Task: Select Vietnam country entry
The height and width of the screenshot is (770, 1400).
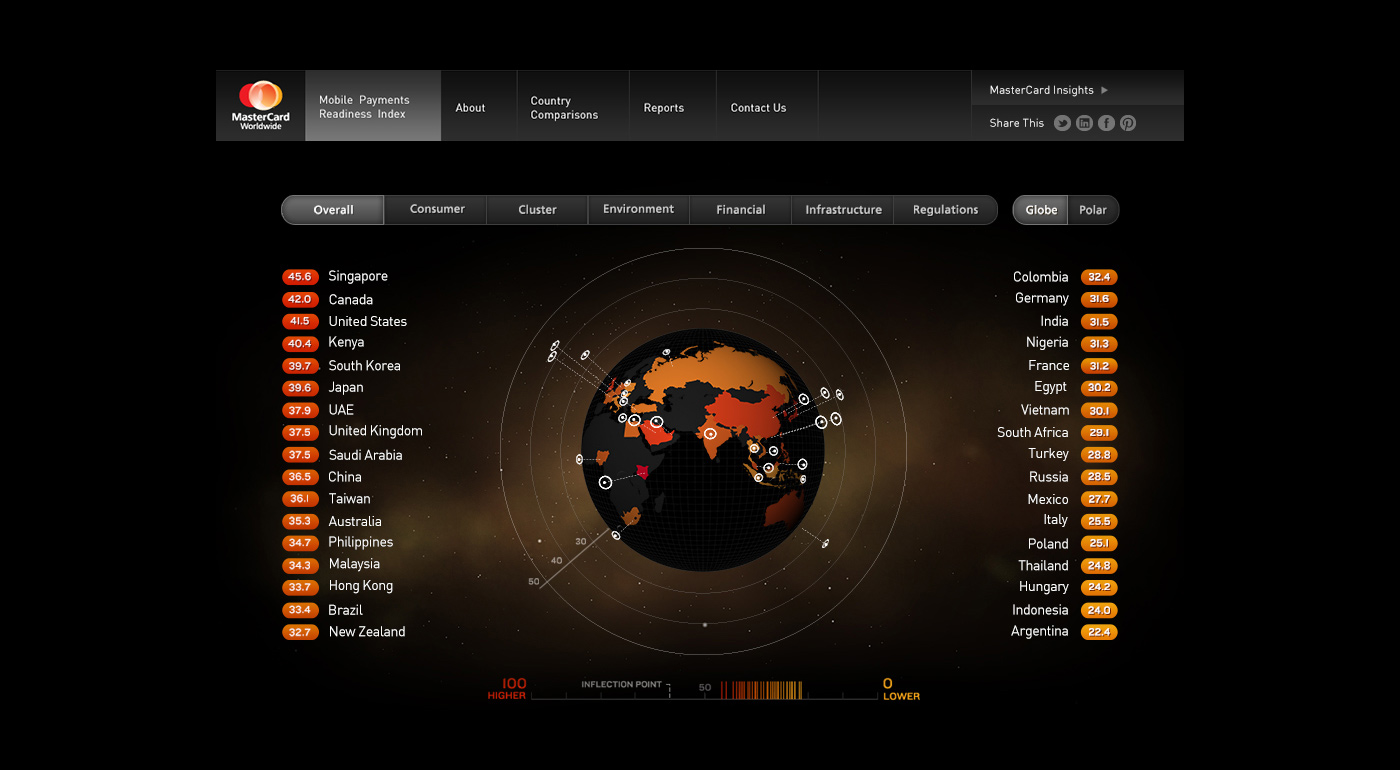Action: [1045, 410]
